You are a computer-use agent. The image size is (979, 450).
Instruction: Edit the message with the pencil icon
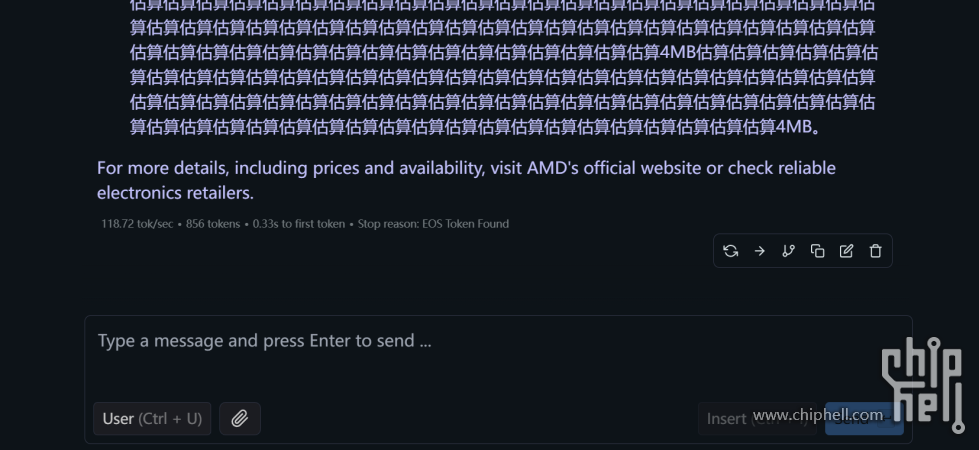pos(847,251)
